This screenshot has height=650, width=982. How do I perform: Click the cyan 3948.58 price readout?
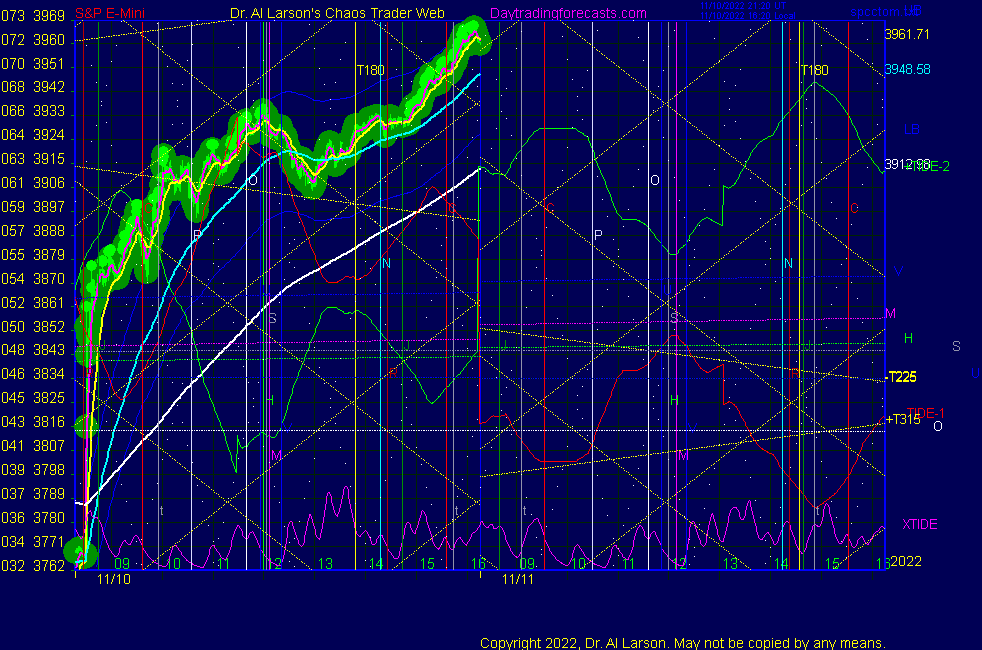[x=907, y=70]
